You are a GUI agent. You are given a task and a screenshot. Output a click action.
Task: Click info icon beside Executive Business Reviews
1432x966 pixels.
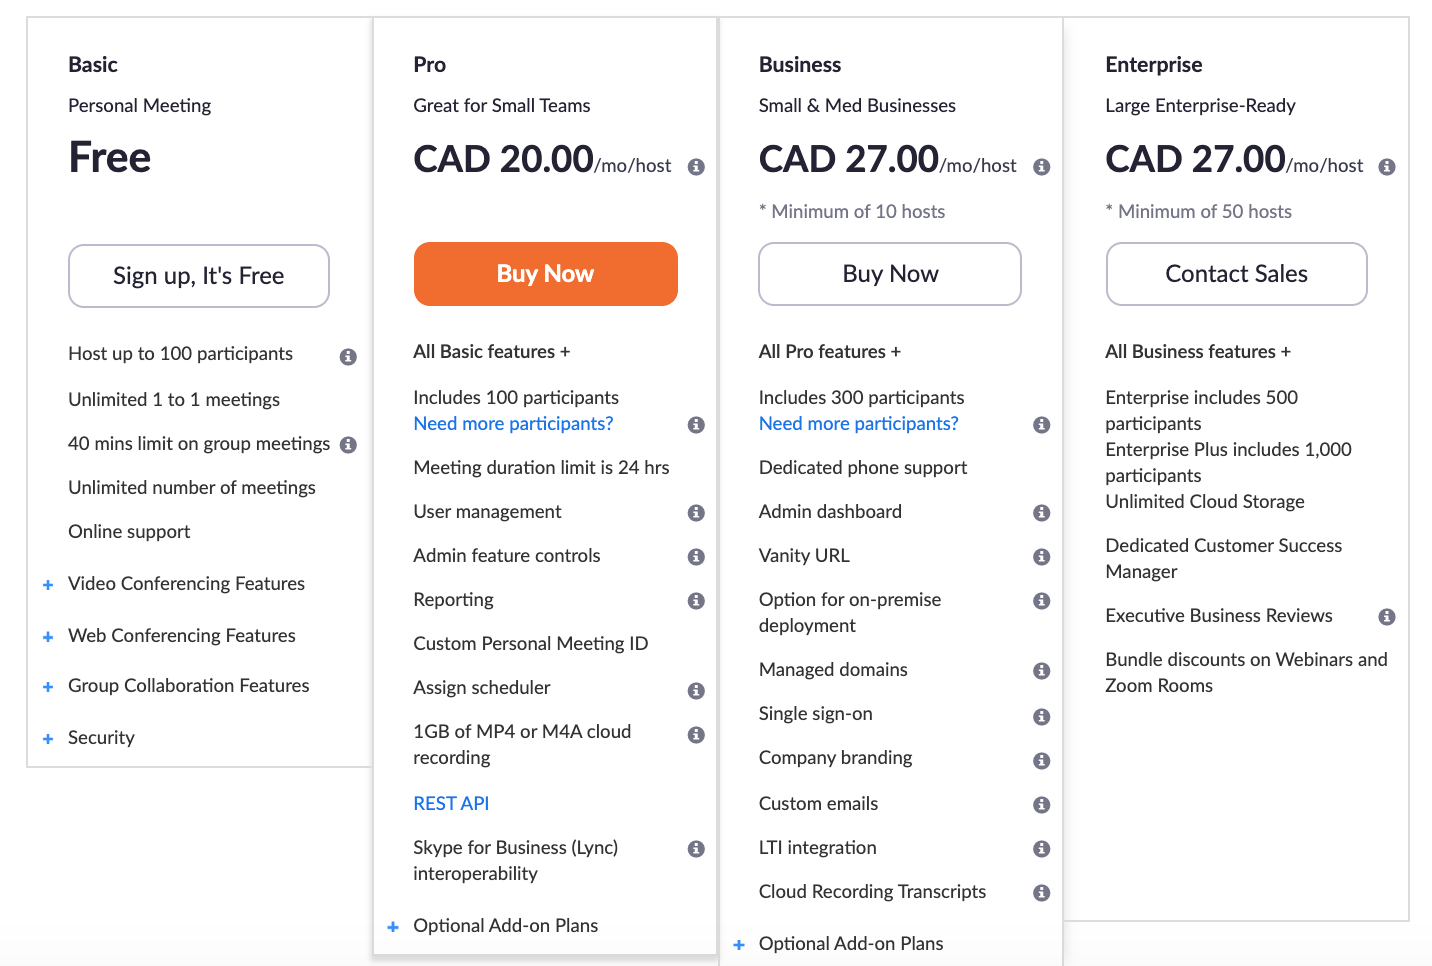(1386, 617)
